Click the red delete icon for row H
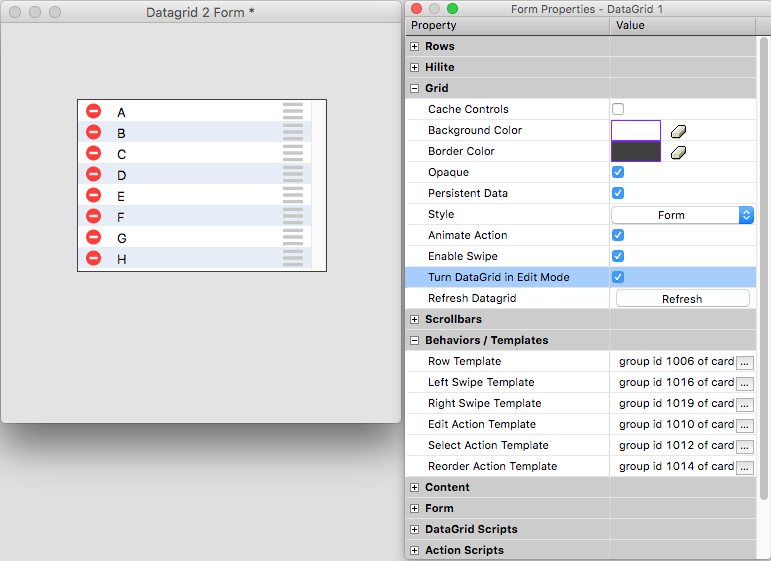This screenshot has width=771, height=561. click(93, 259)
